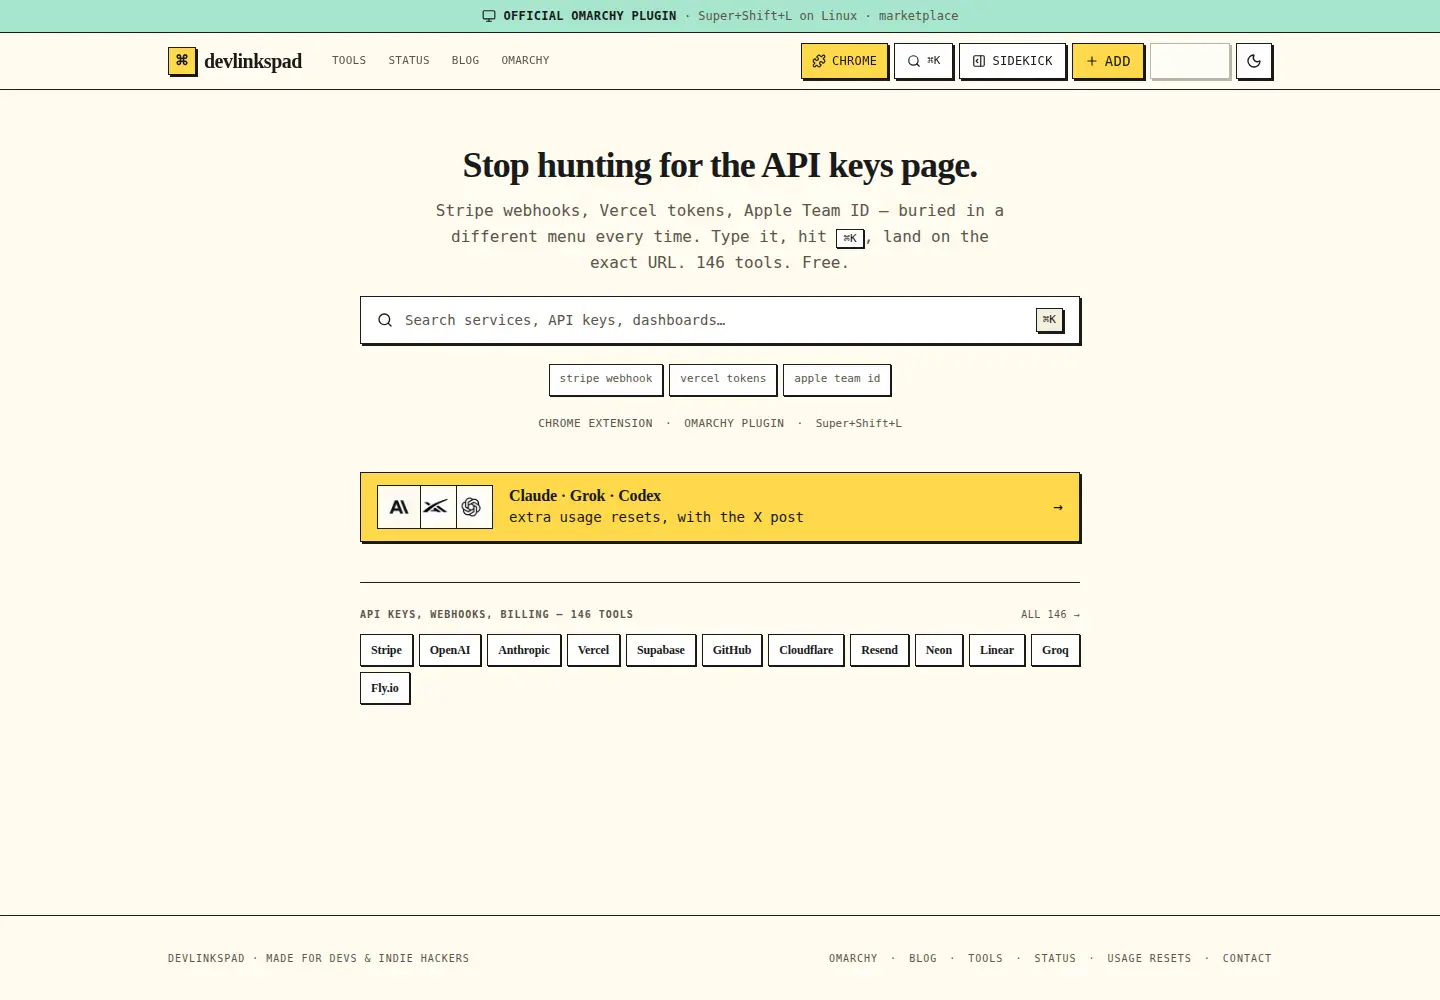Select the 'stripe webhook' suggestion chip
This screenshot has height=1000, width=1440.
(x=606, y=379)
